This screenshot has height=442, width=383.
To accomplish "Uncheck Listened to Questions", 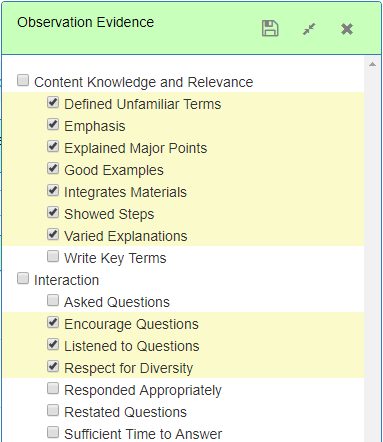I will coord(53,344).
